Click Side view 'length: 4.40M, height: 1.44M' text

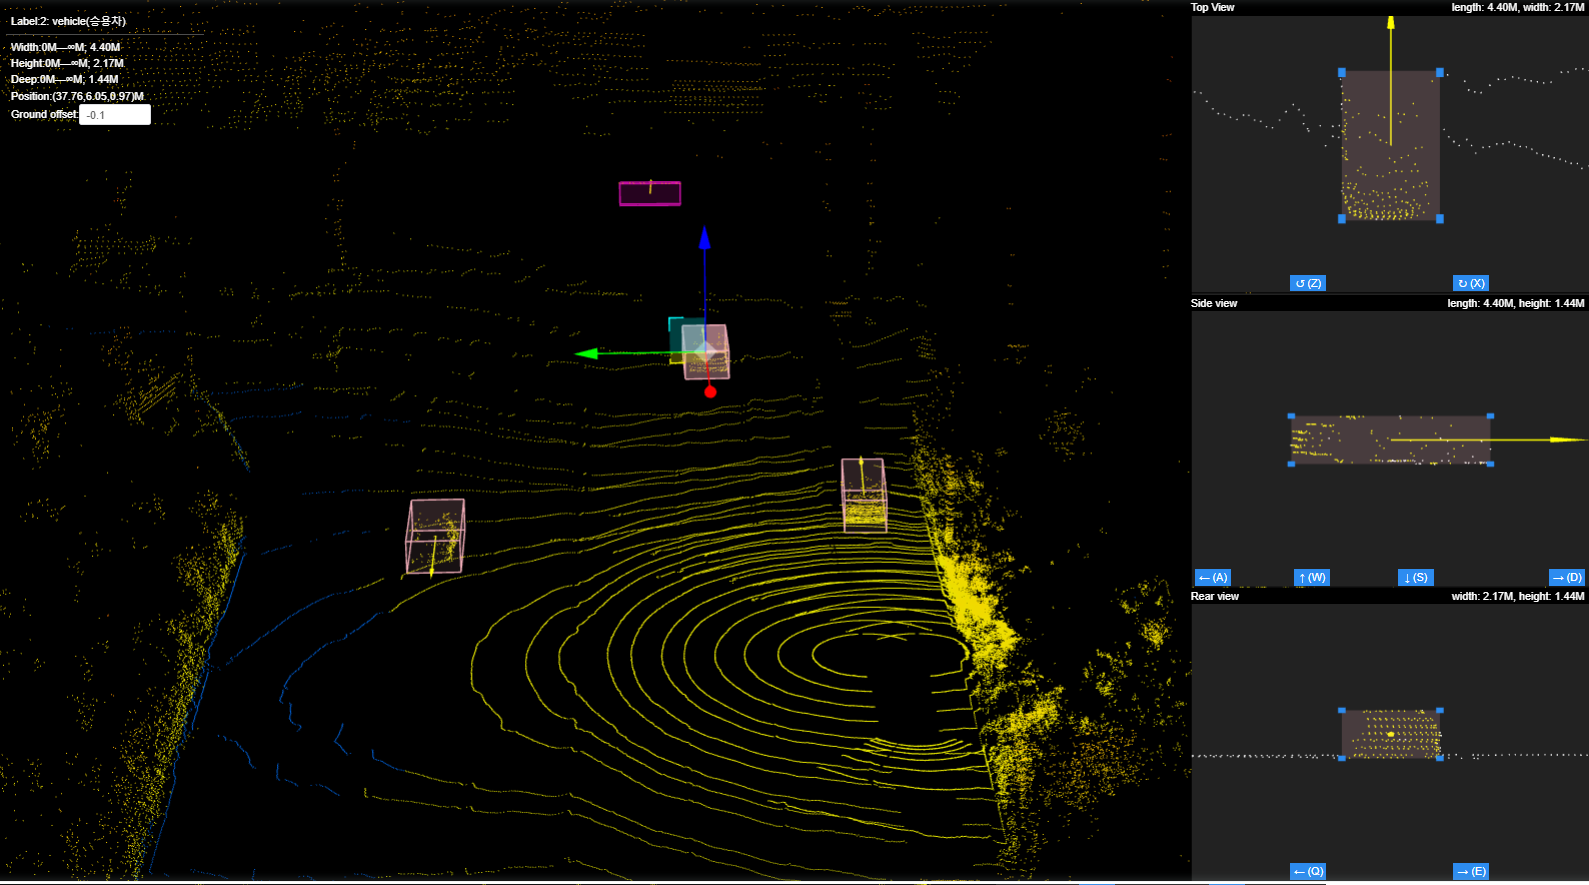click(1516, 303)
